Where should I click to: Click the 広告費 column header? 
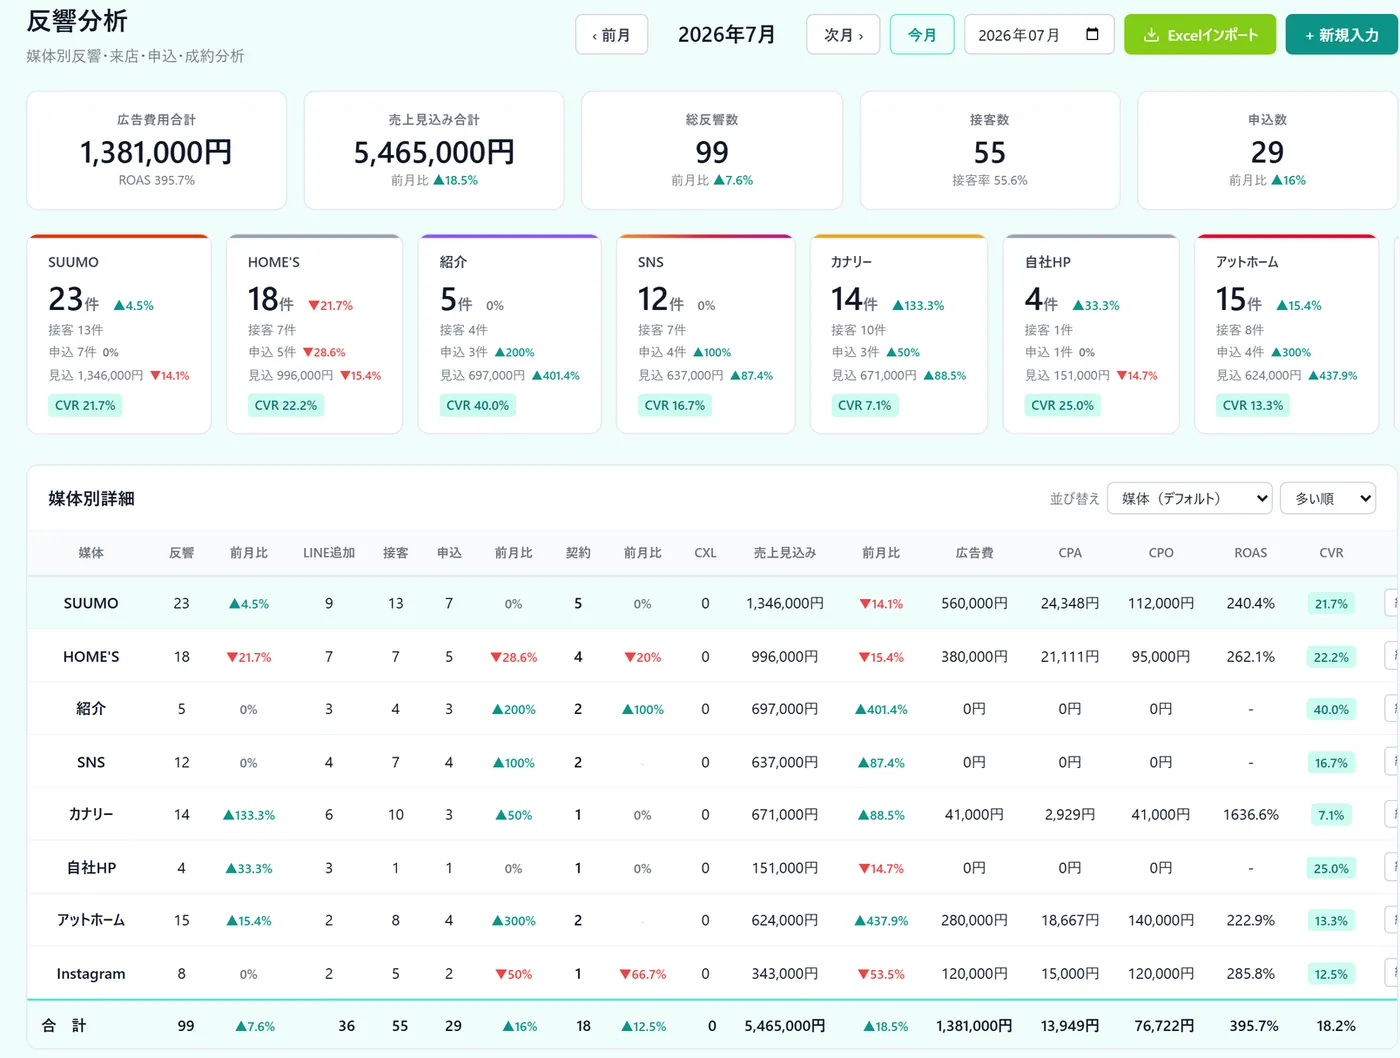pyautogui.click(x=974, y=553)
